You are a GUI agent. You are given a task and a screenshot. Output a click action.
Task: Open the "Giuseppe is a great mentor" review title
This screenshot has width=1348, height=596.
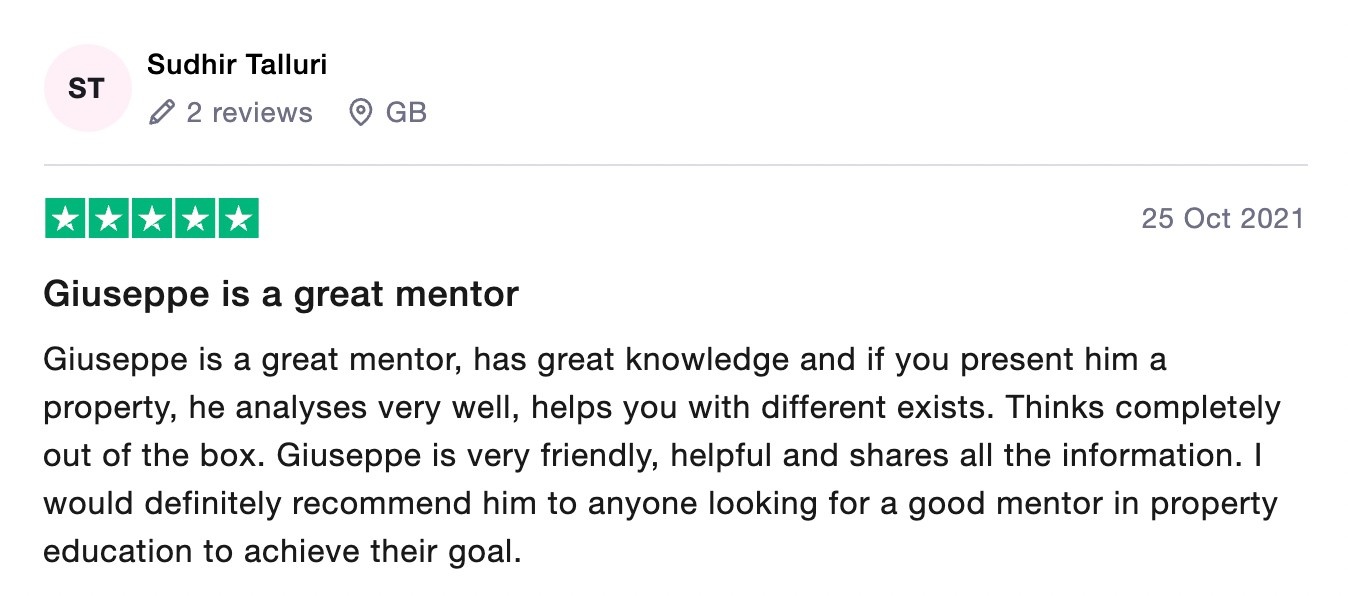coord(281,295)
